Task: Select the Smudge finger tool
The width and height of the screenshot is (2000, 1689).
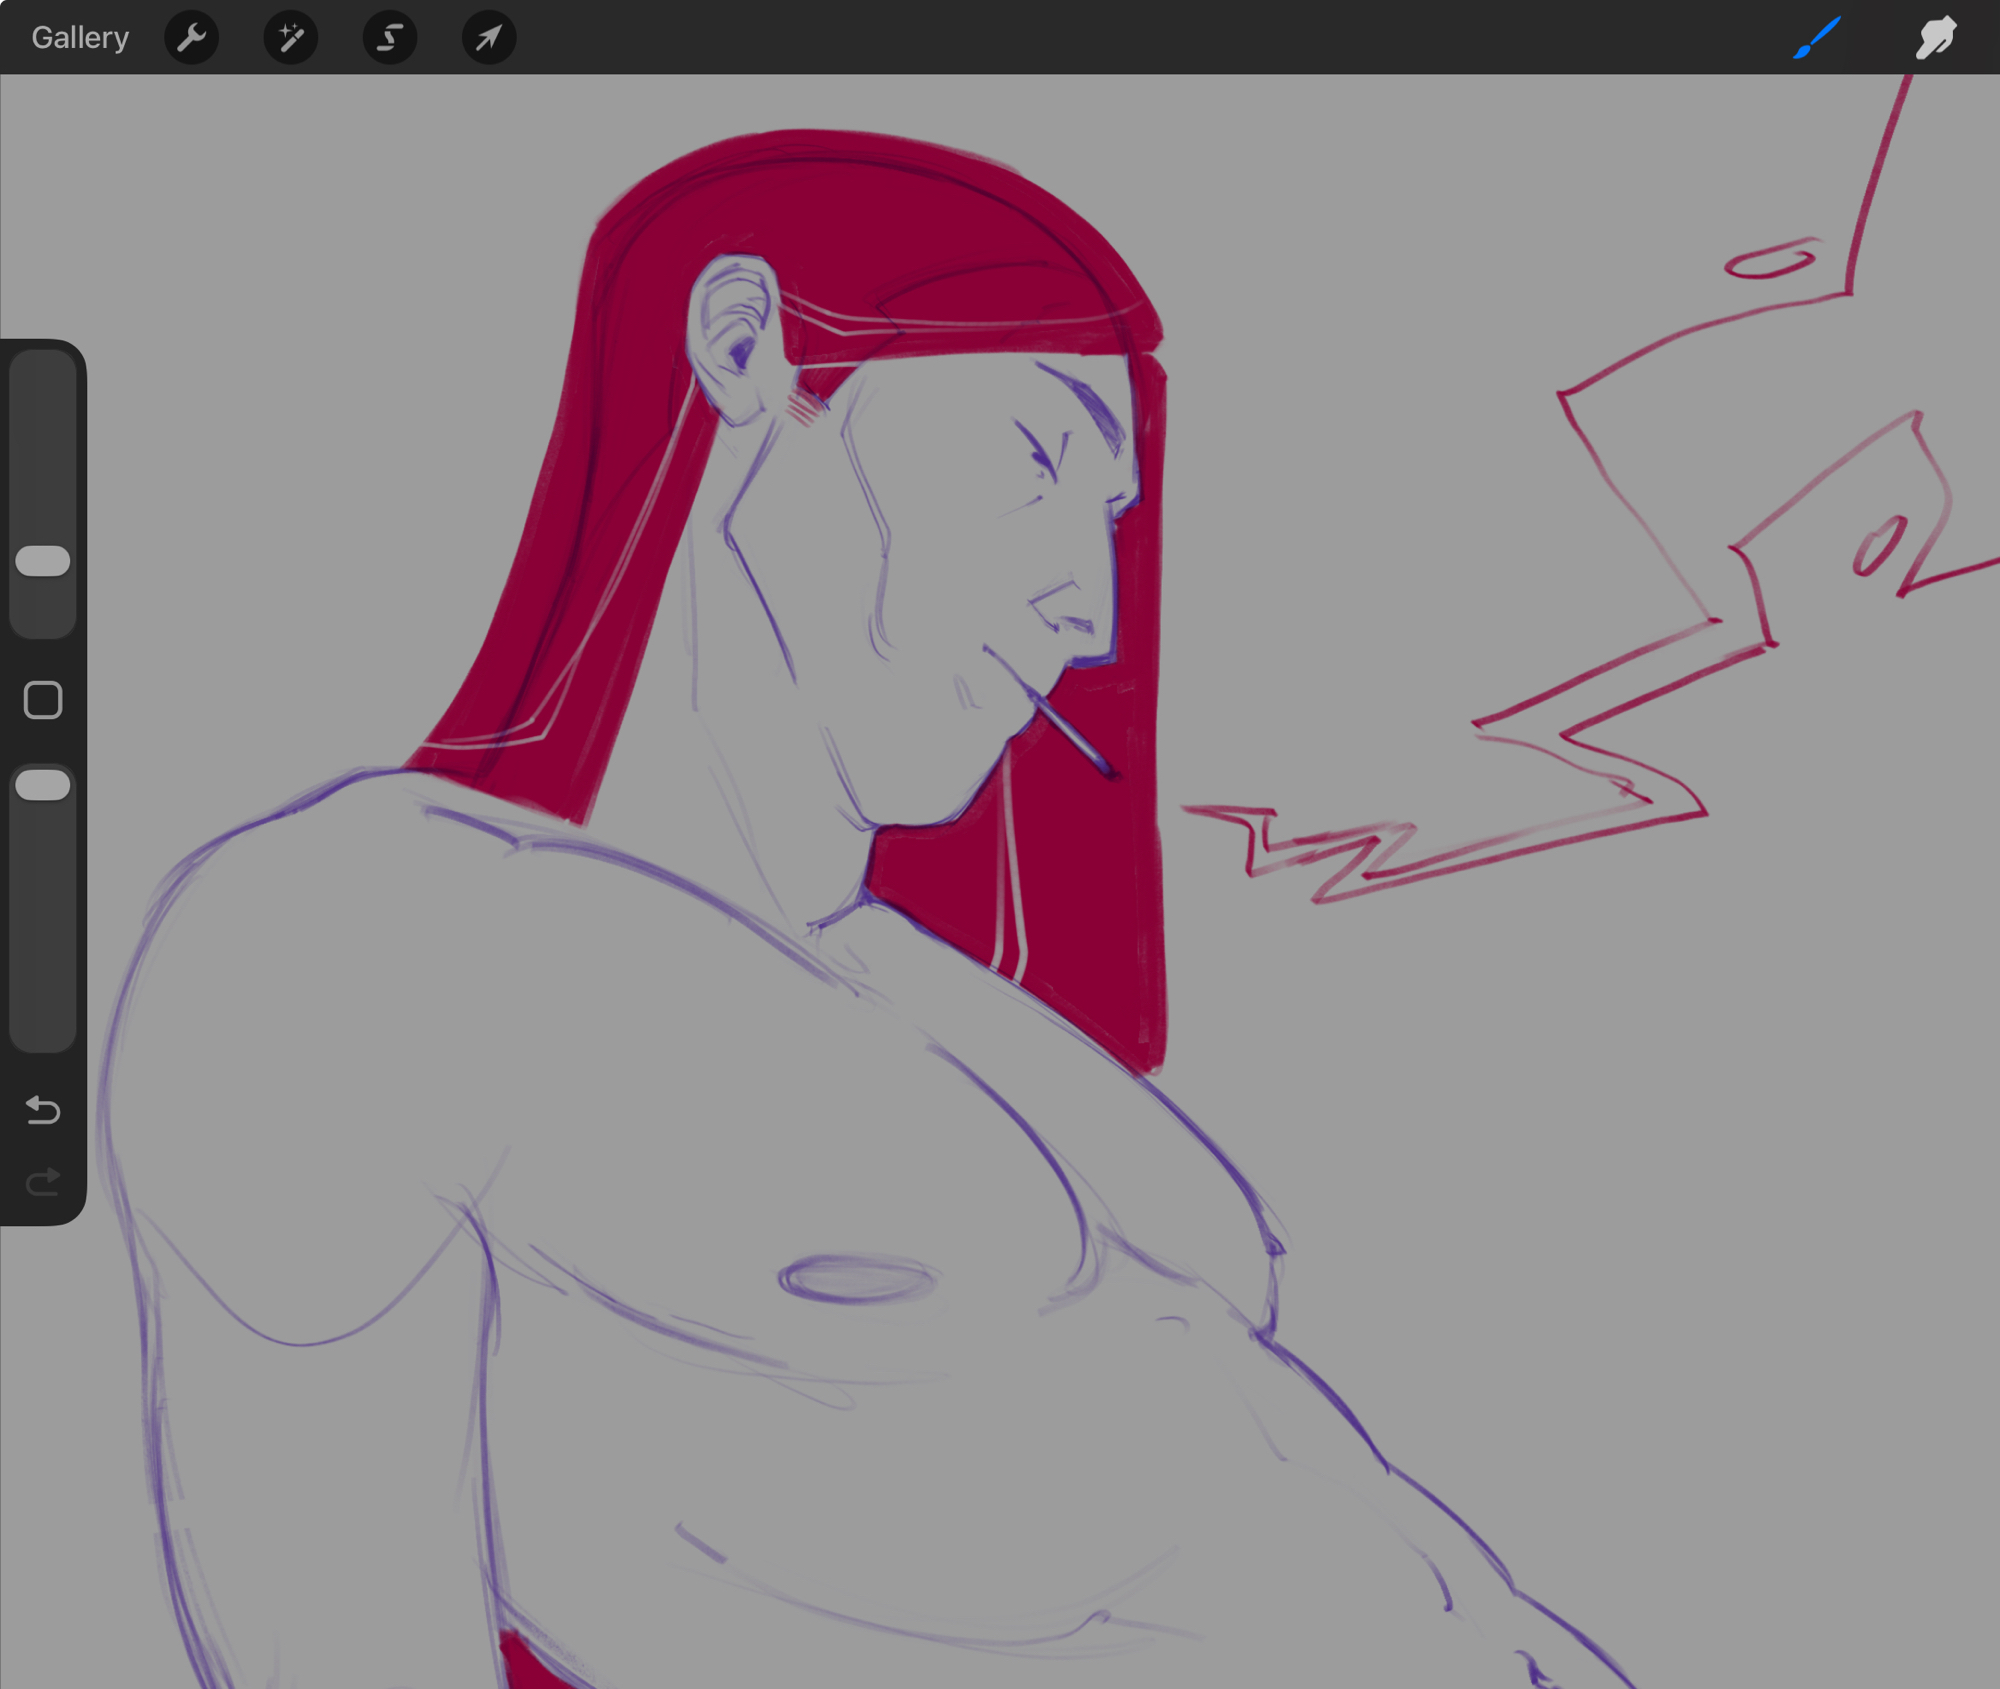Action: point(1936,38)
